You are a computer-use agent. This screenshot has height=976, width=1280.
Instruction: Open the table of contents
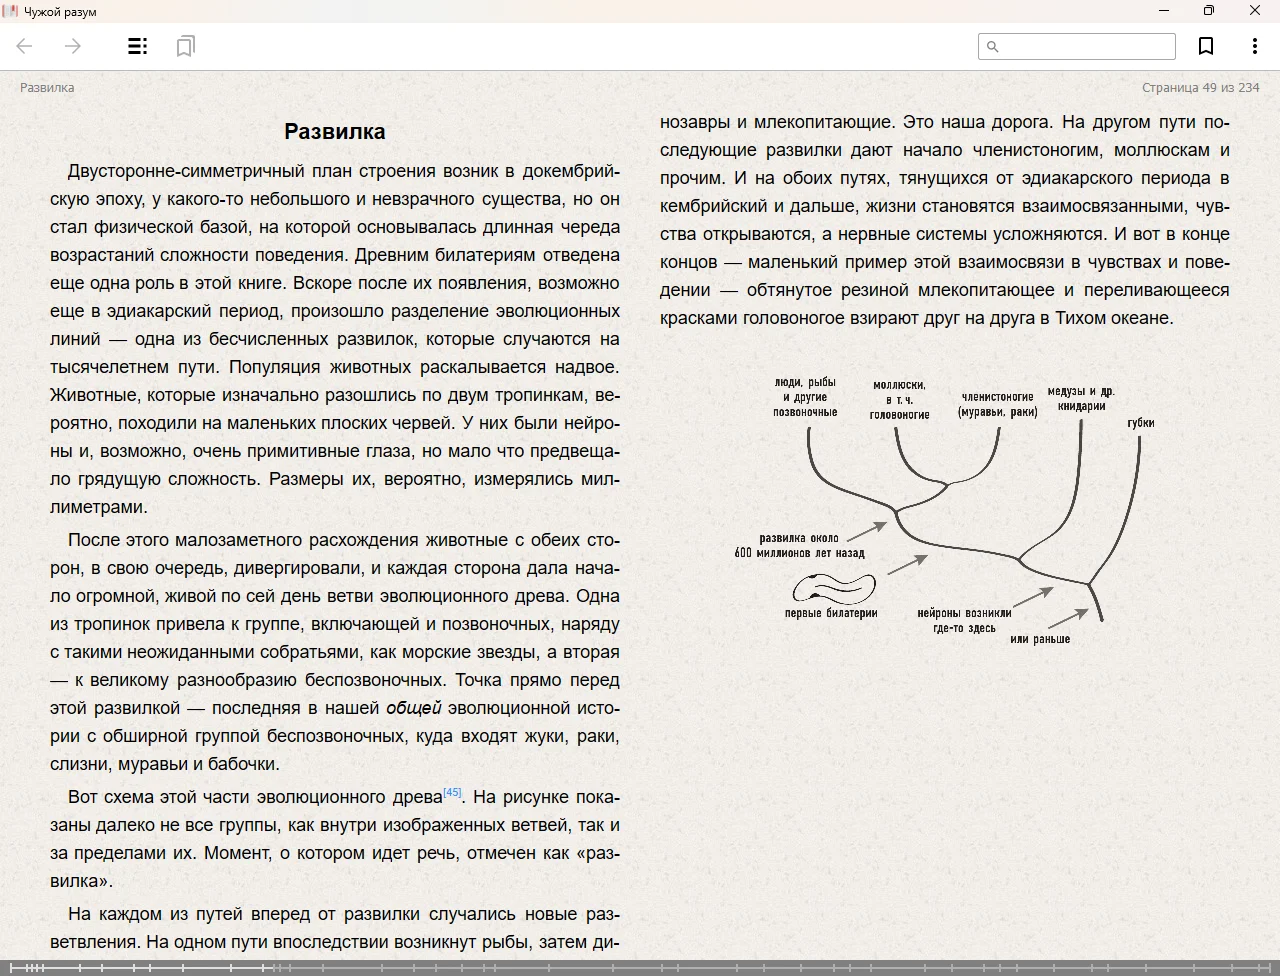pos(138,46)
